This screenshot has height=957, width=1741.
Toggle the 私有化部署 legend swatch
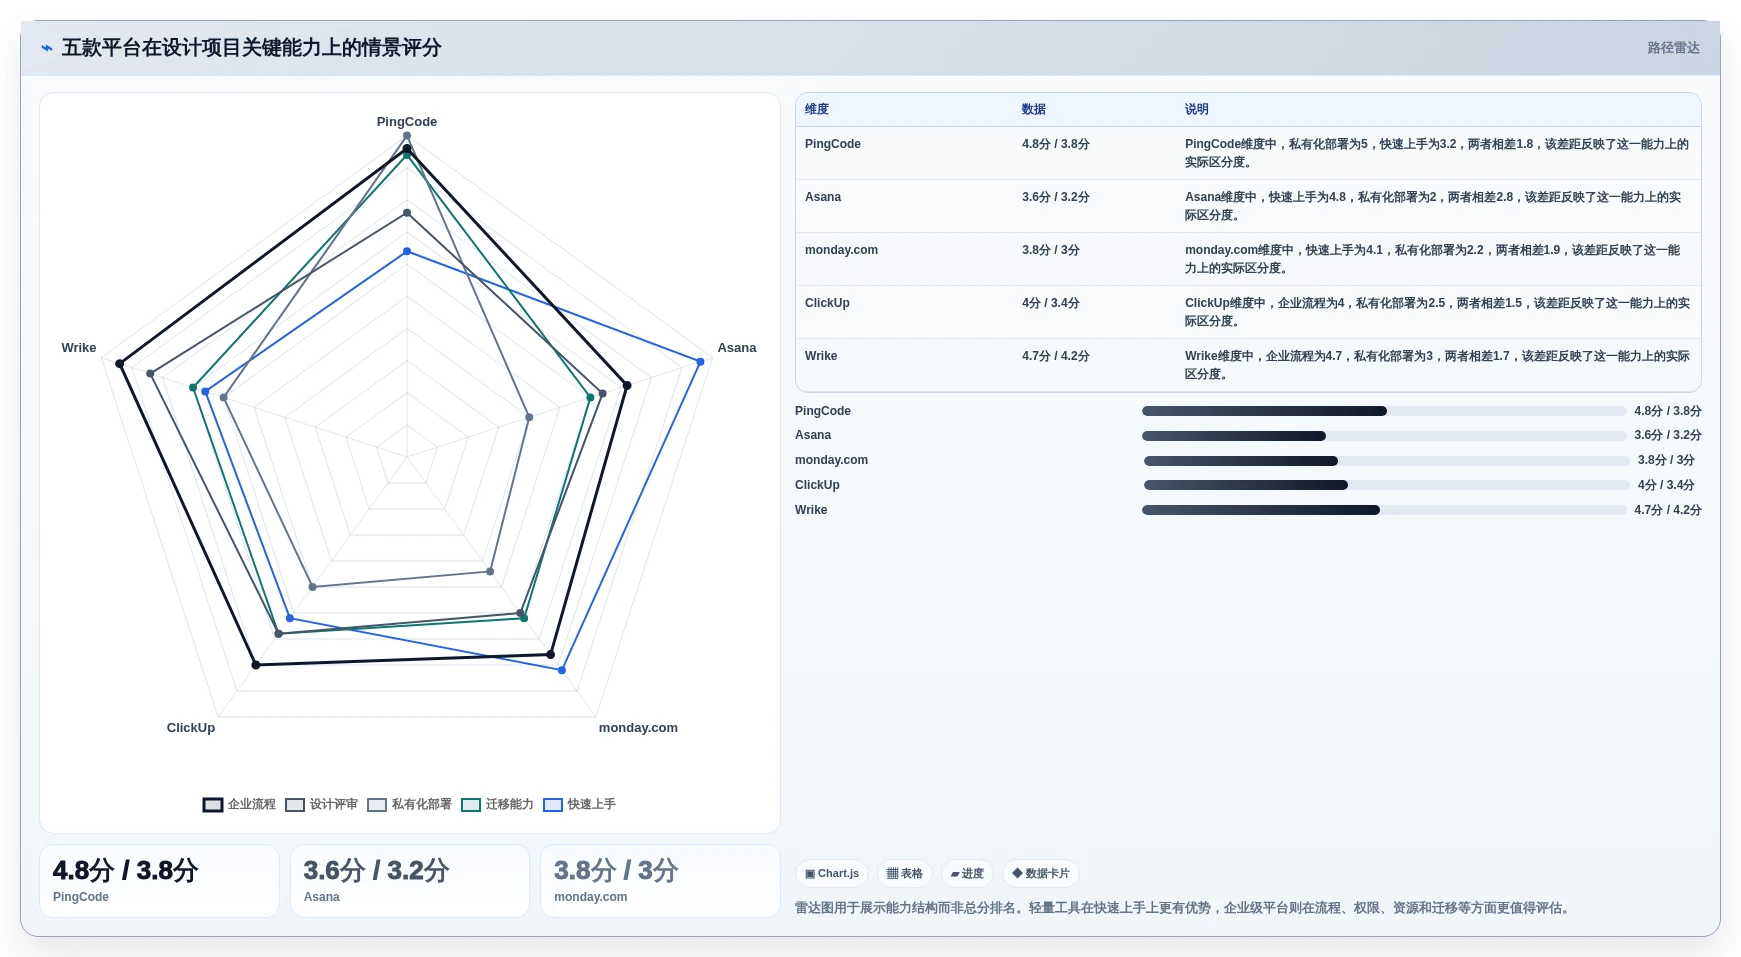click(377, 805)
